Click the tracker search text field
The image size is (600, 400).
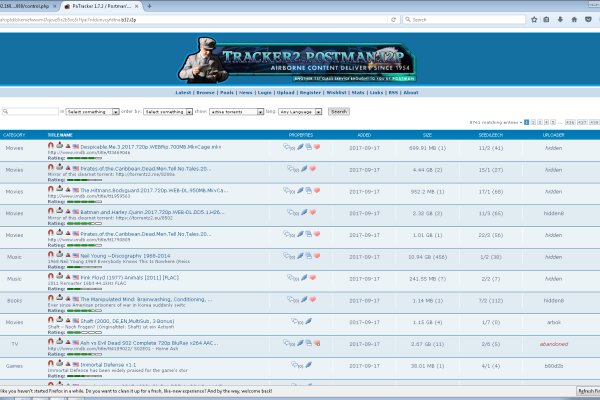[30, 111]
